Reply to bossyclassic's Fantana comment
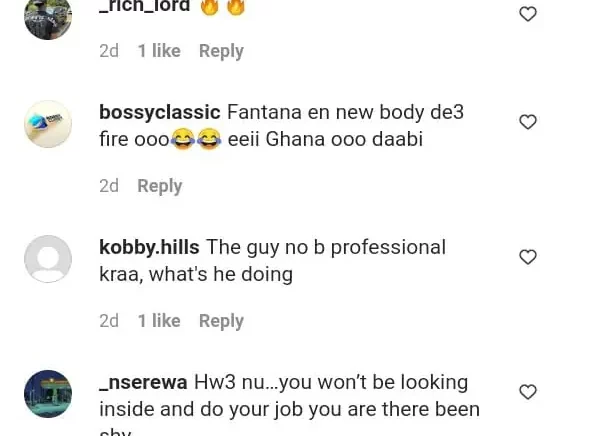 159,186
